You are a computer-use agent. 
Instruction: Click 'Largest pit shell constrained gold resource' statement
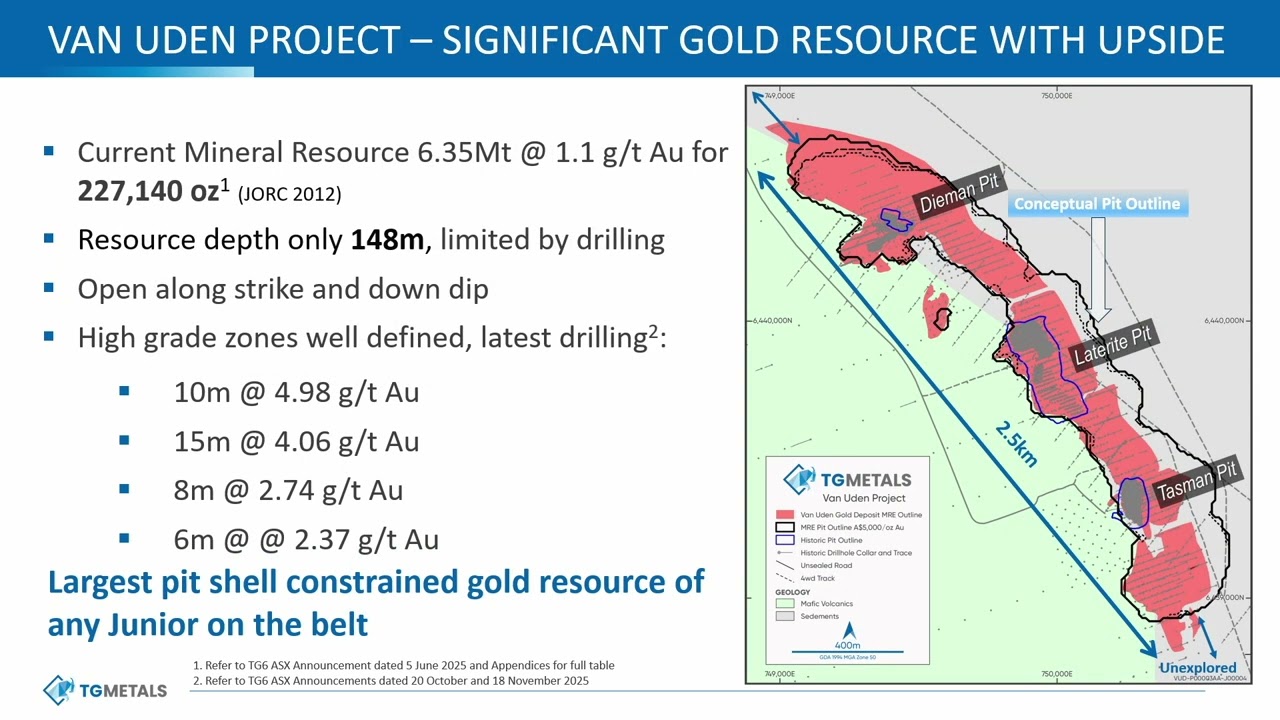[376, 603]
